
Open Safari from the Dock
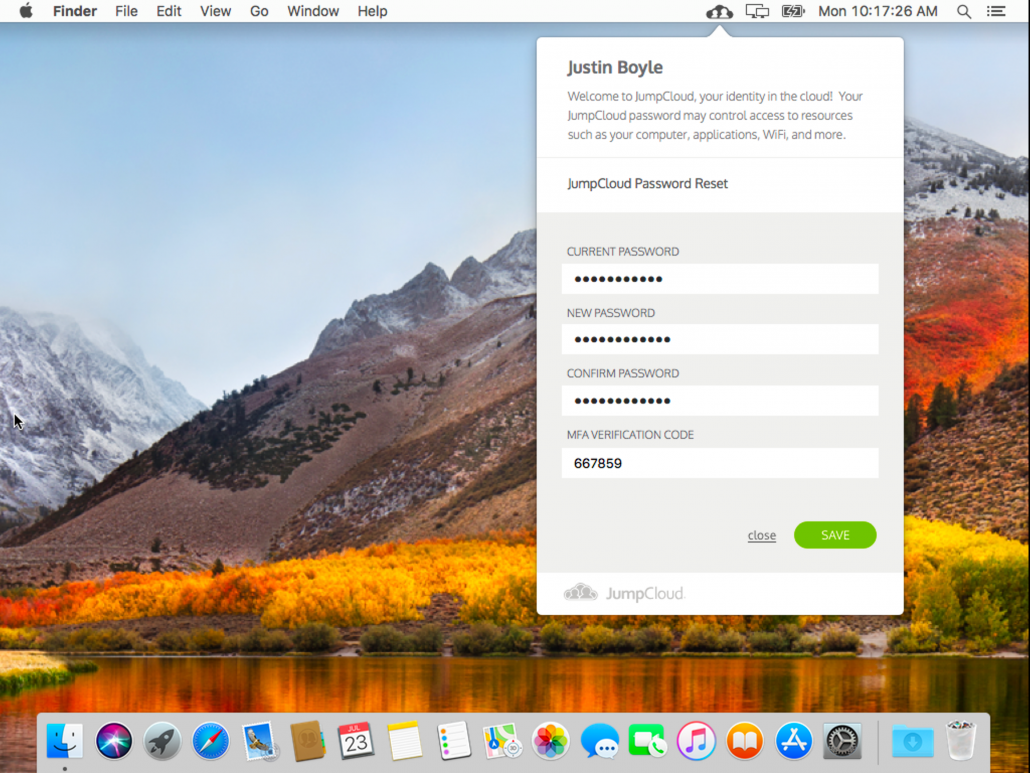[211, 741]
